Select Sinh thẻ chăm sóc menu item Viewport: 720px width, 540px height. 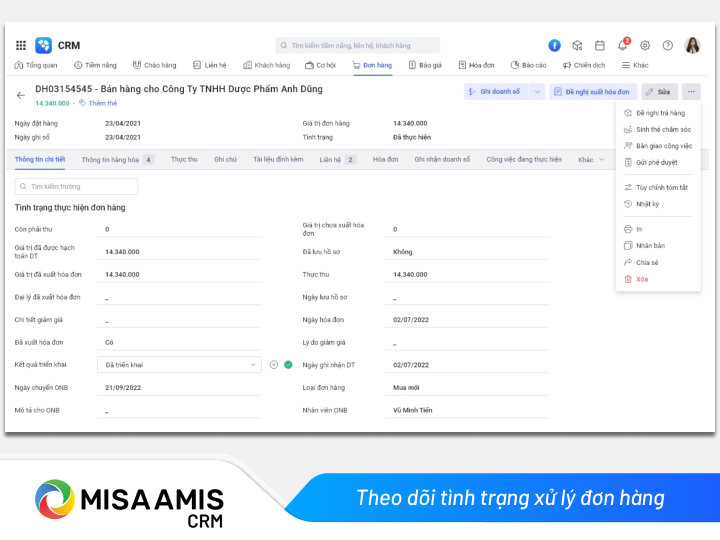coord(658,129)
